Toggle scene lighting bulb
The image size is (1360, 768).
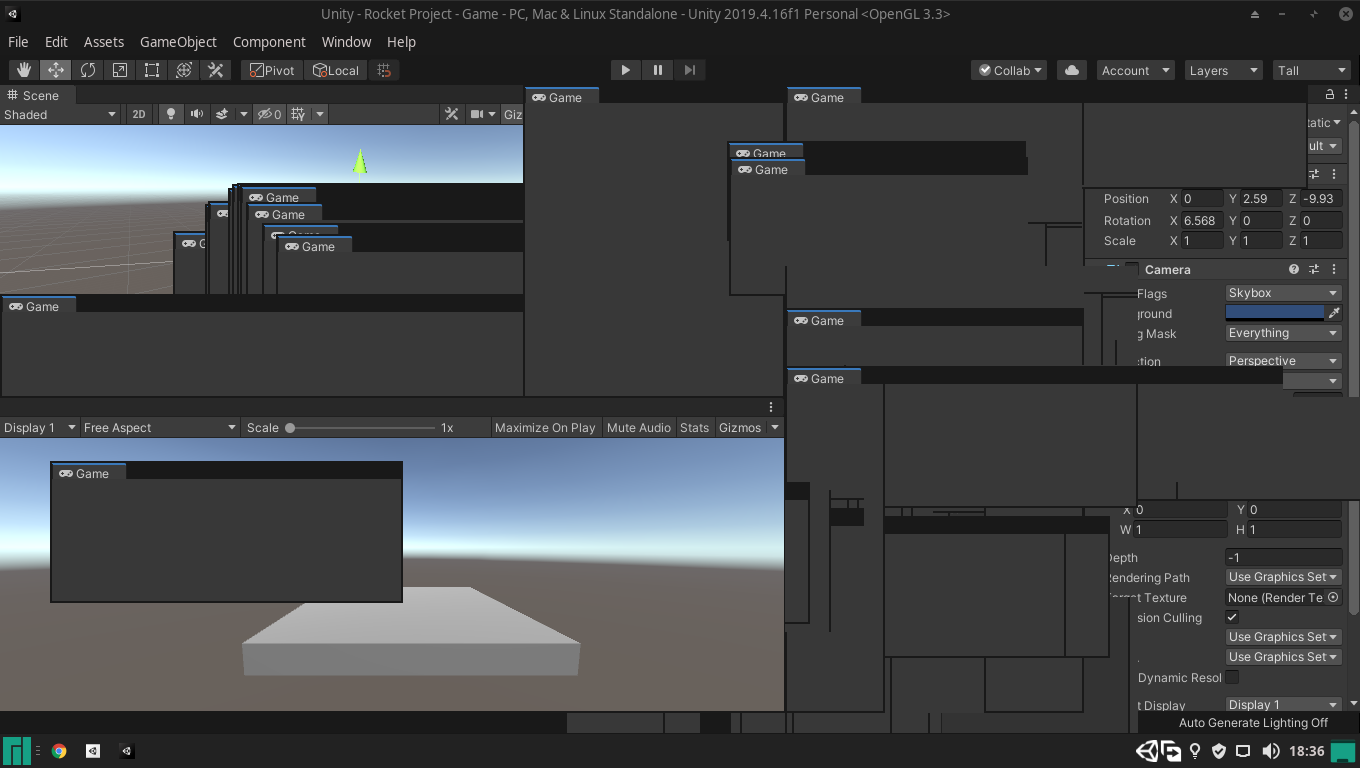pyautogui.click(x=171, y=114)
